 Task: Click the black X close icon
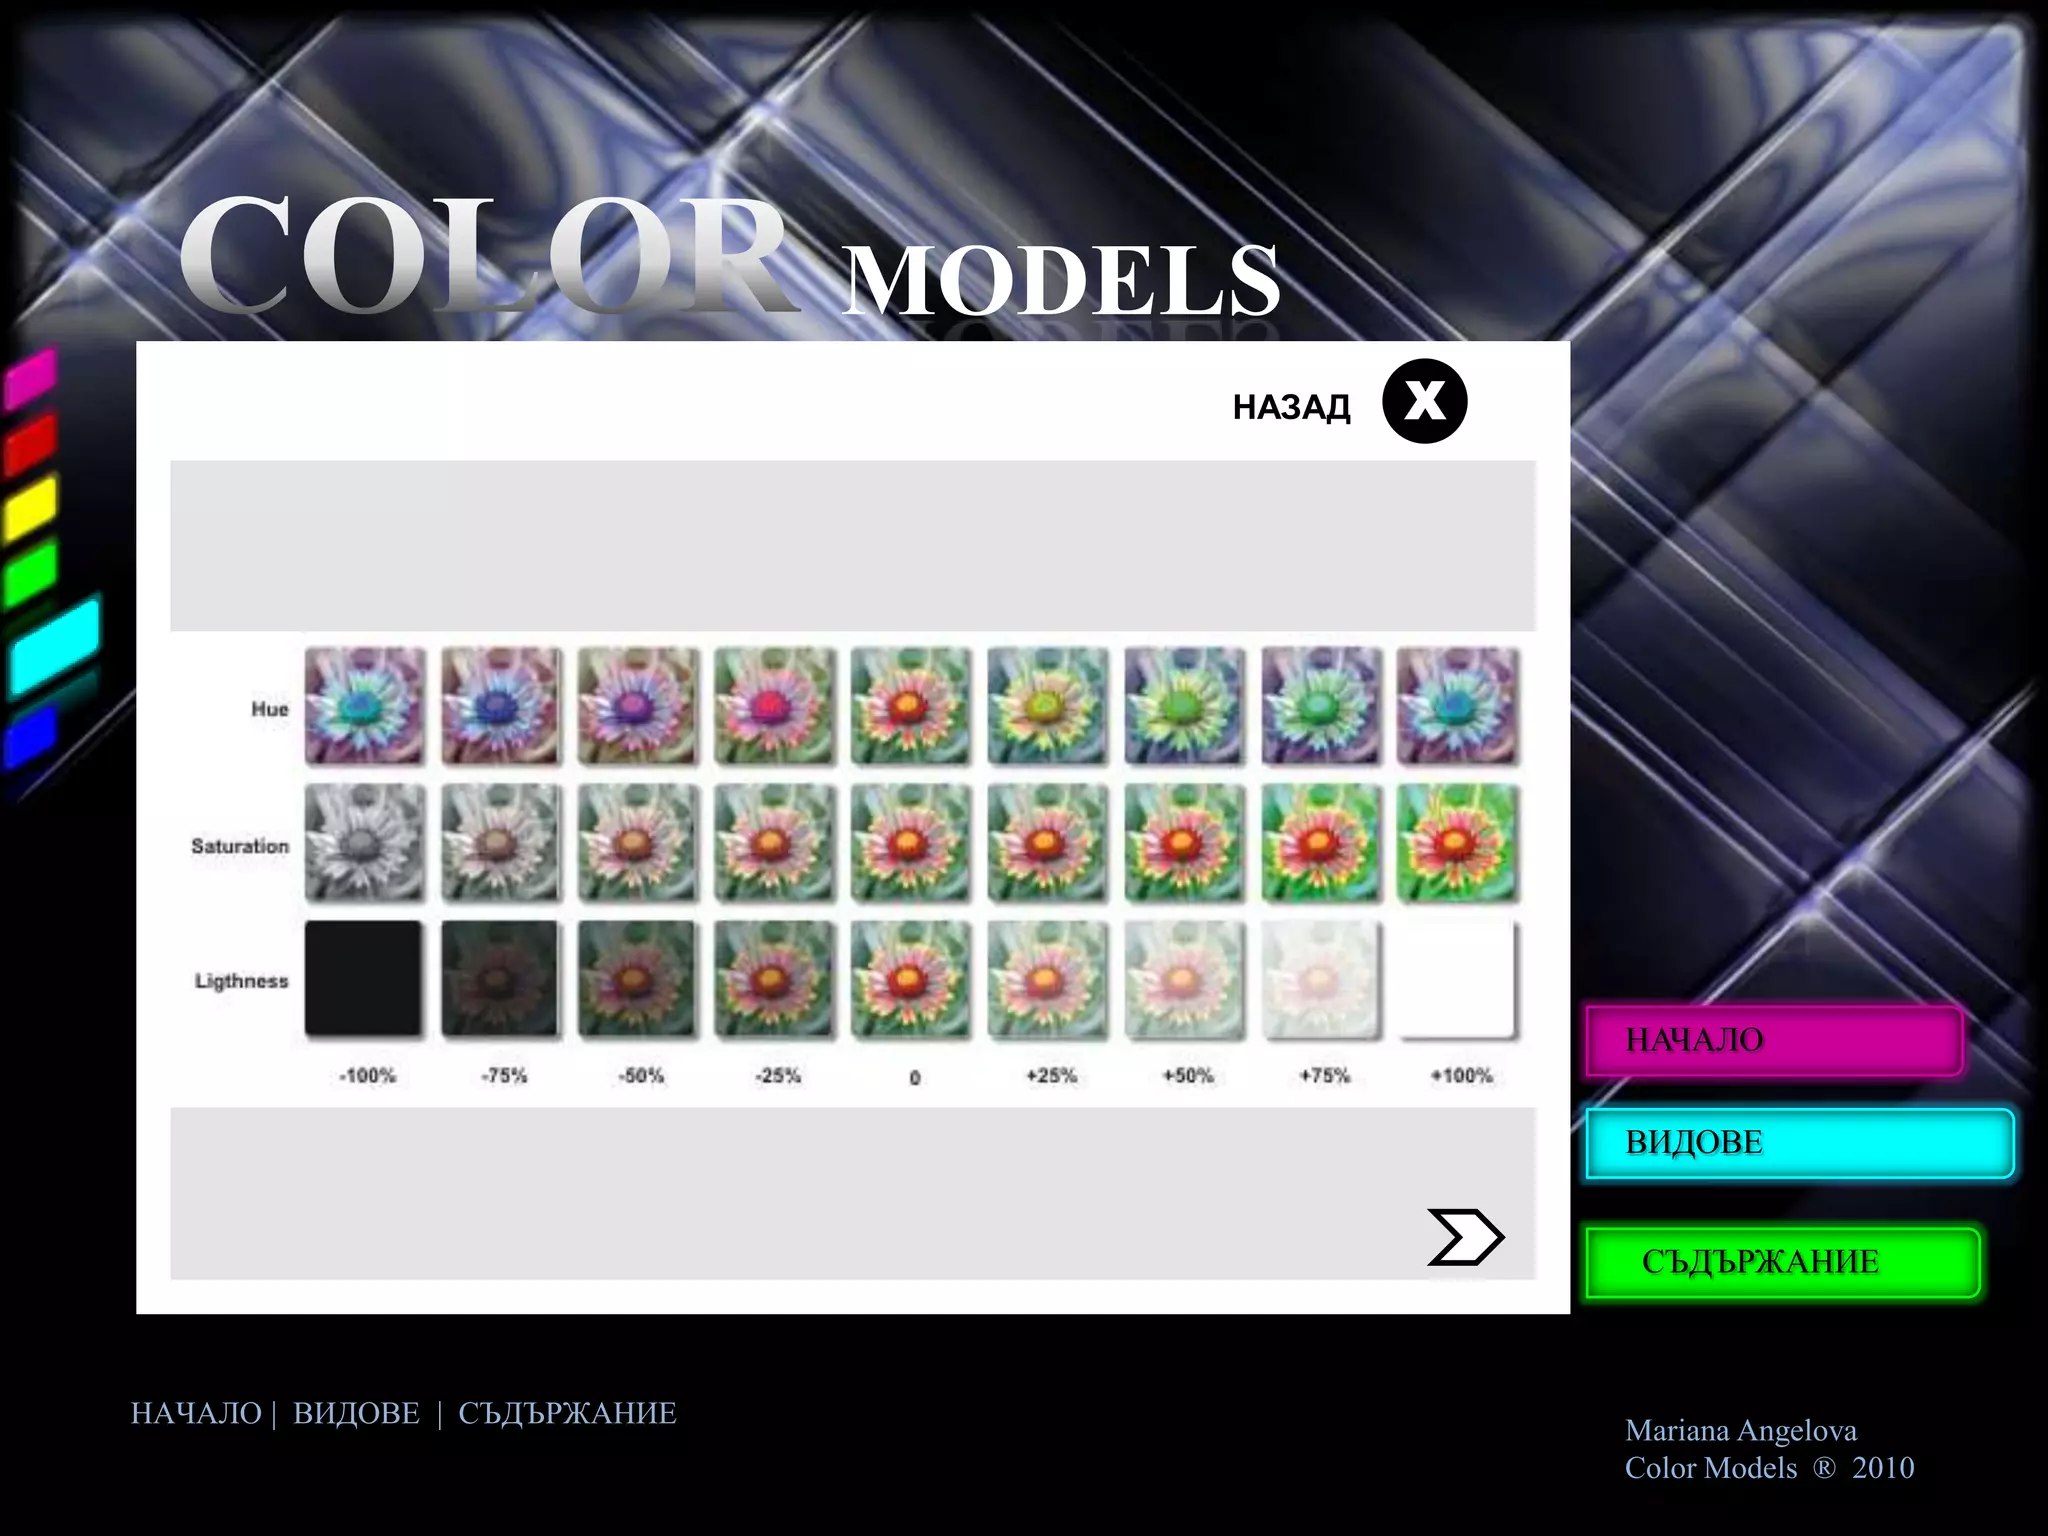coord(1424,401)
